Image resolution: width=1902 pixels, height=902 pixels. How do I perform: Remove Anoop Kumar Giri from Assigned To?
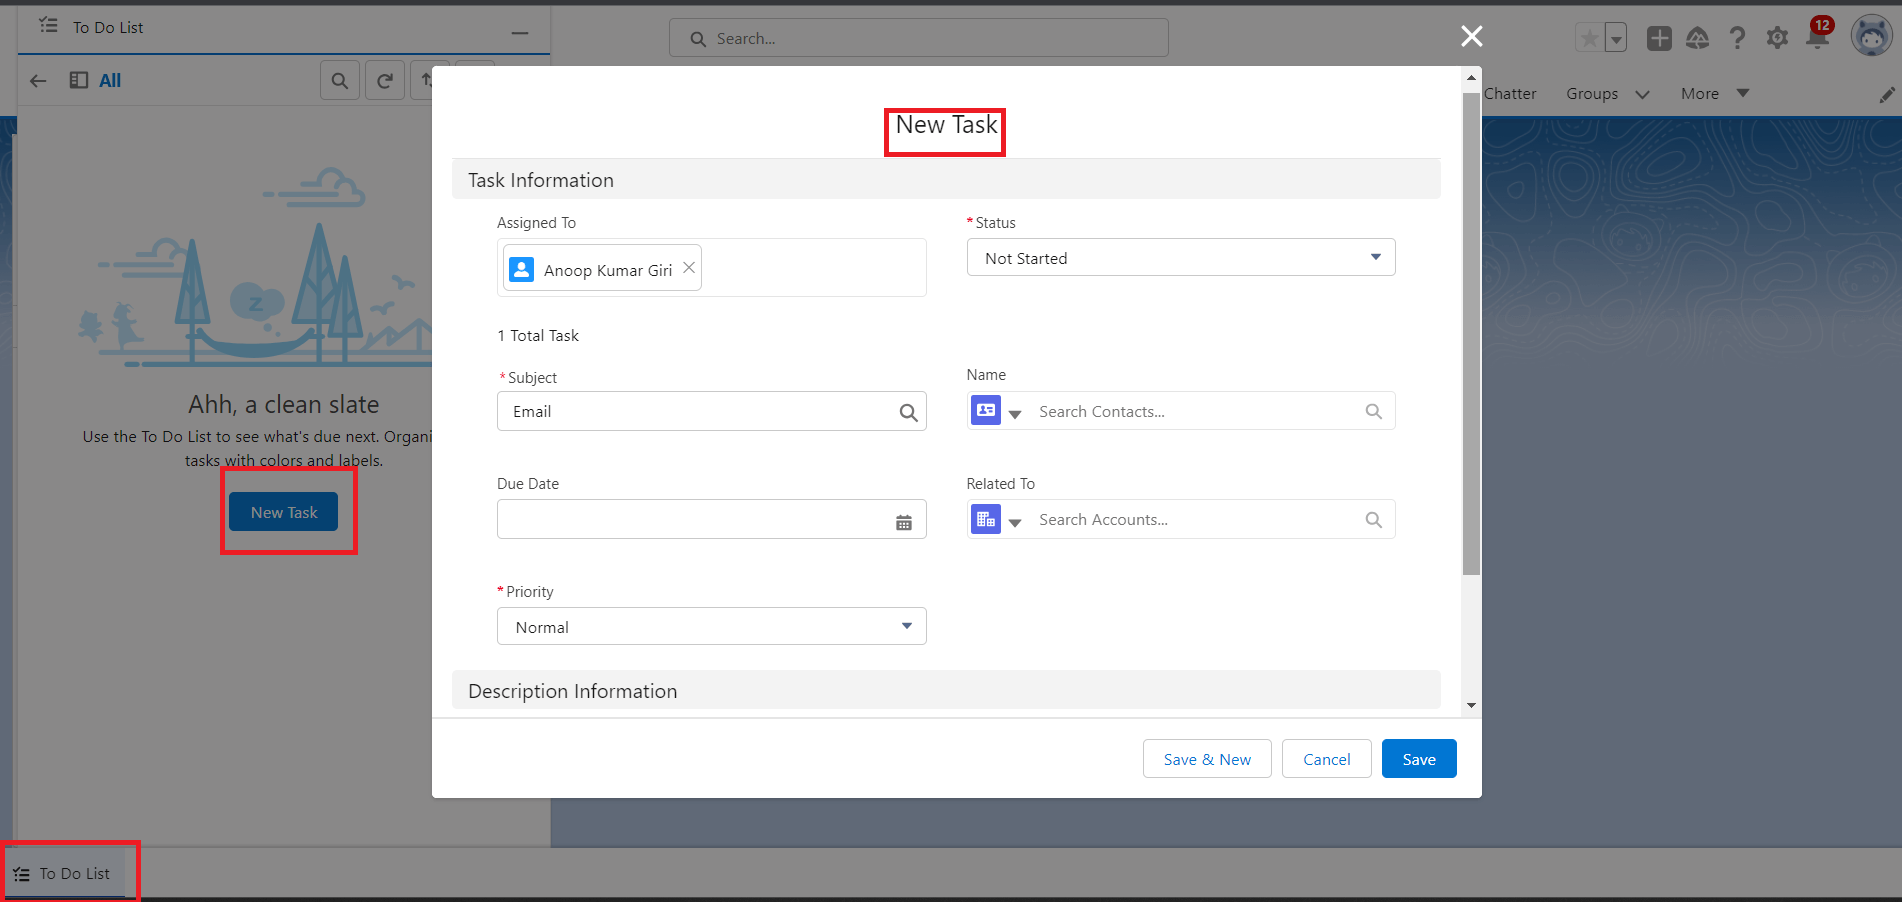pyautogui.click(x=688, y=267)
